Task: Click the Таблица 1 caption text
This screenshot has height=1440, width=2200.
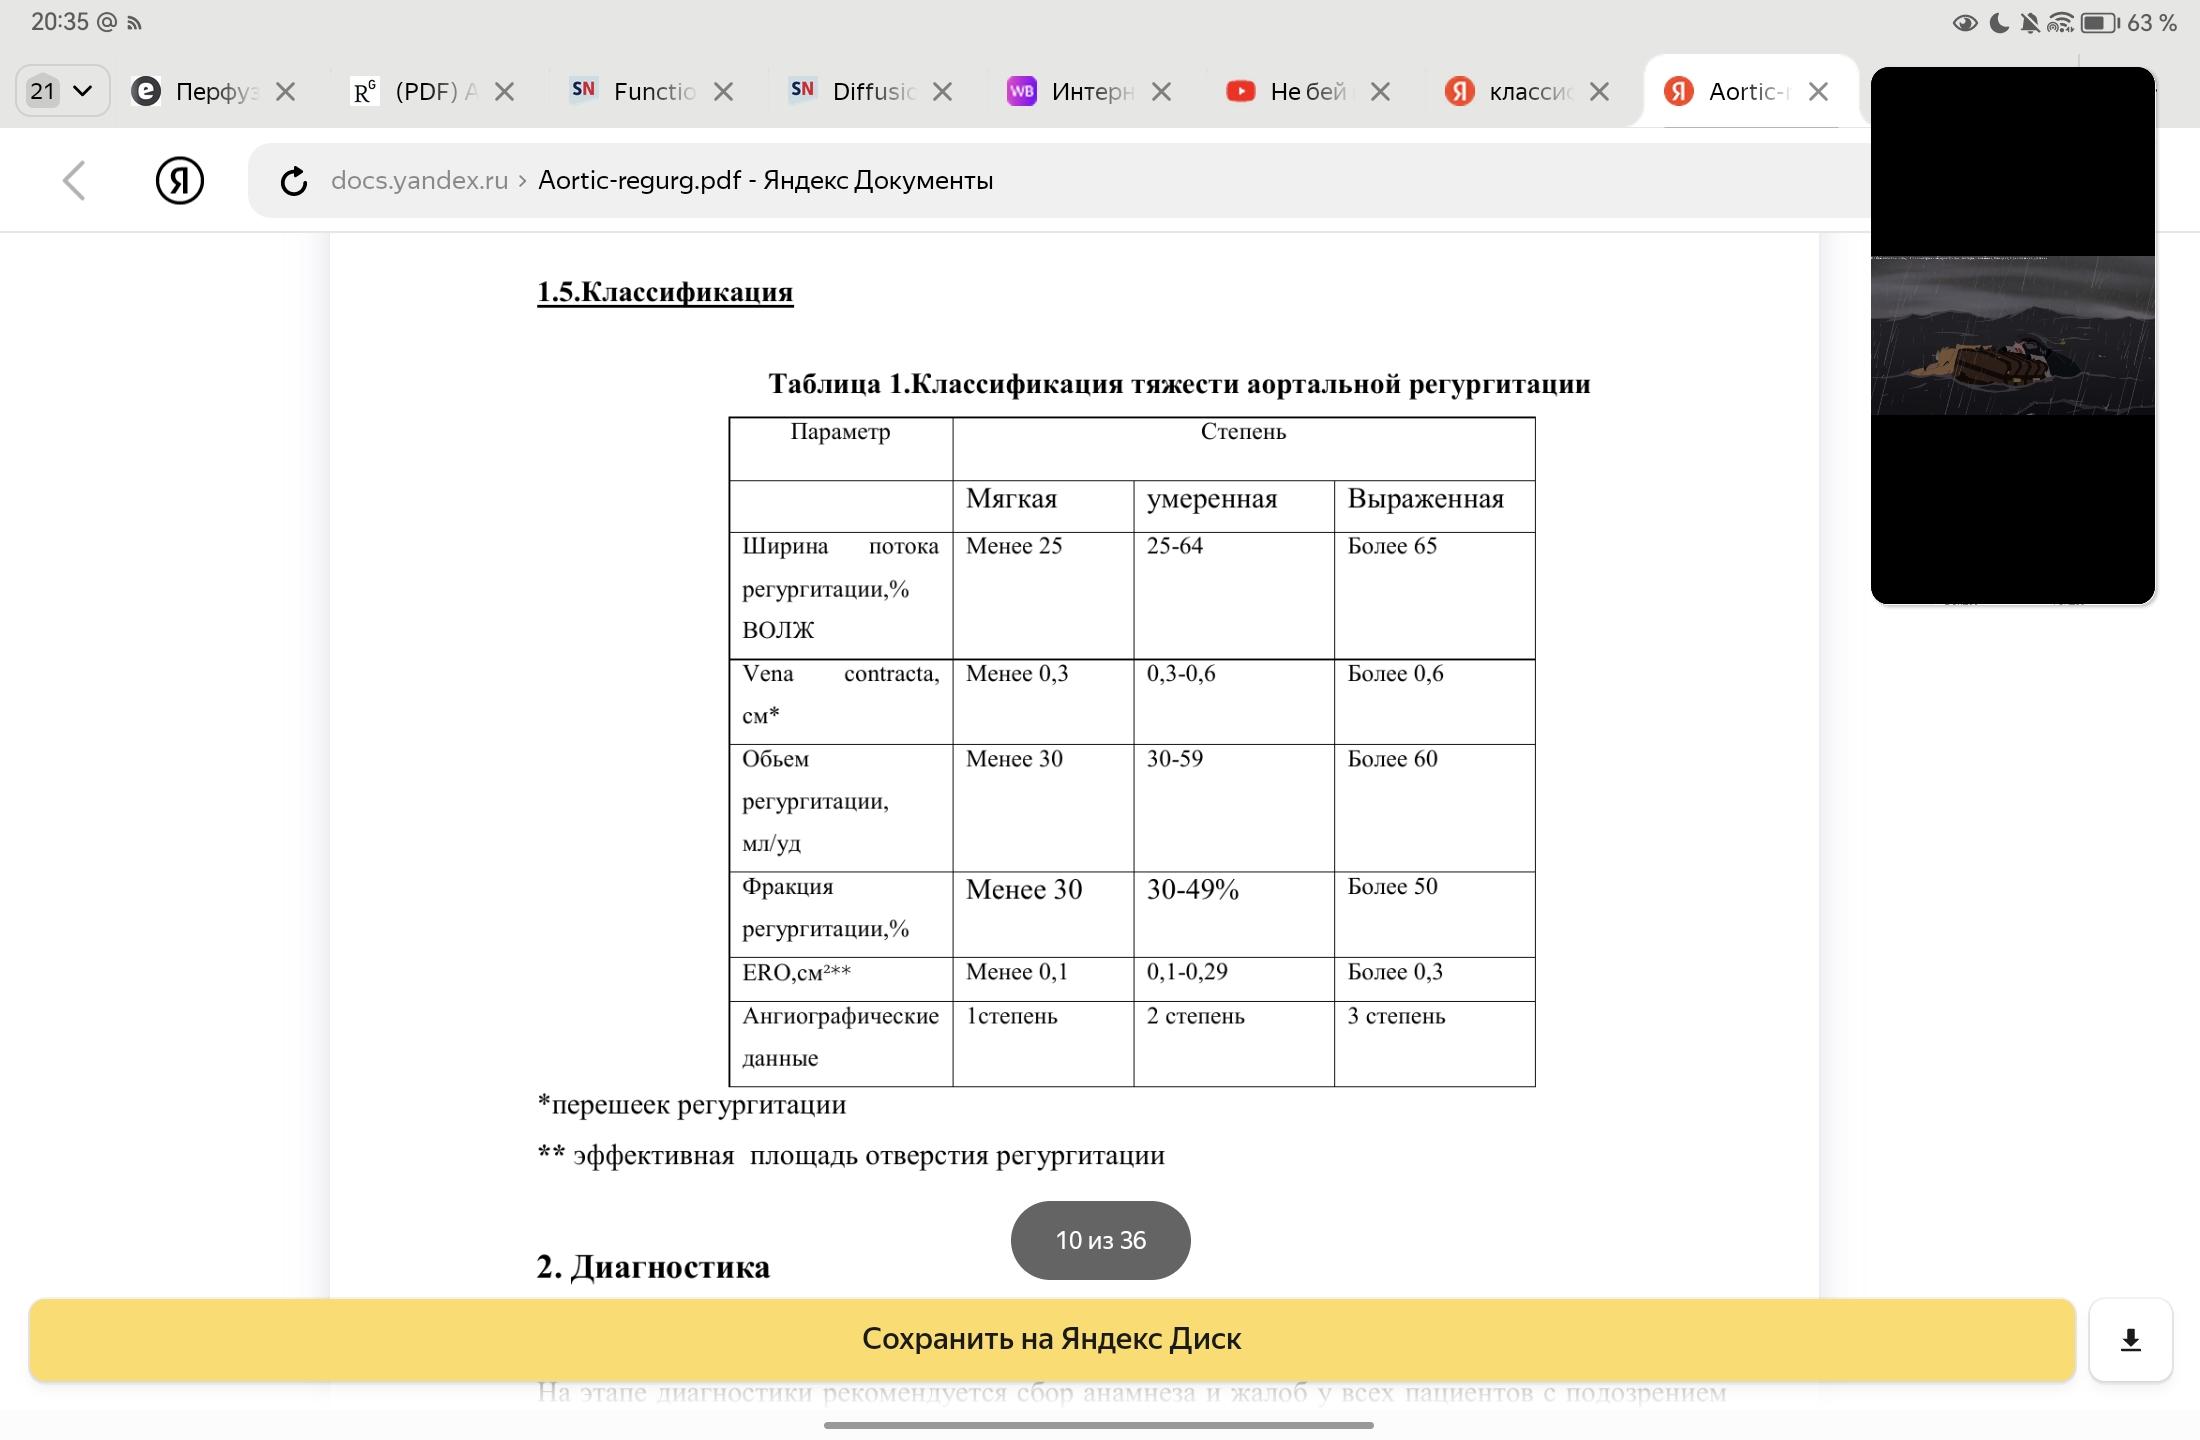Action: (x=1179, y=384)
